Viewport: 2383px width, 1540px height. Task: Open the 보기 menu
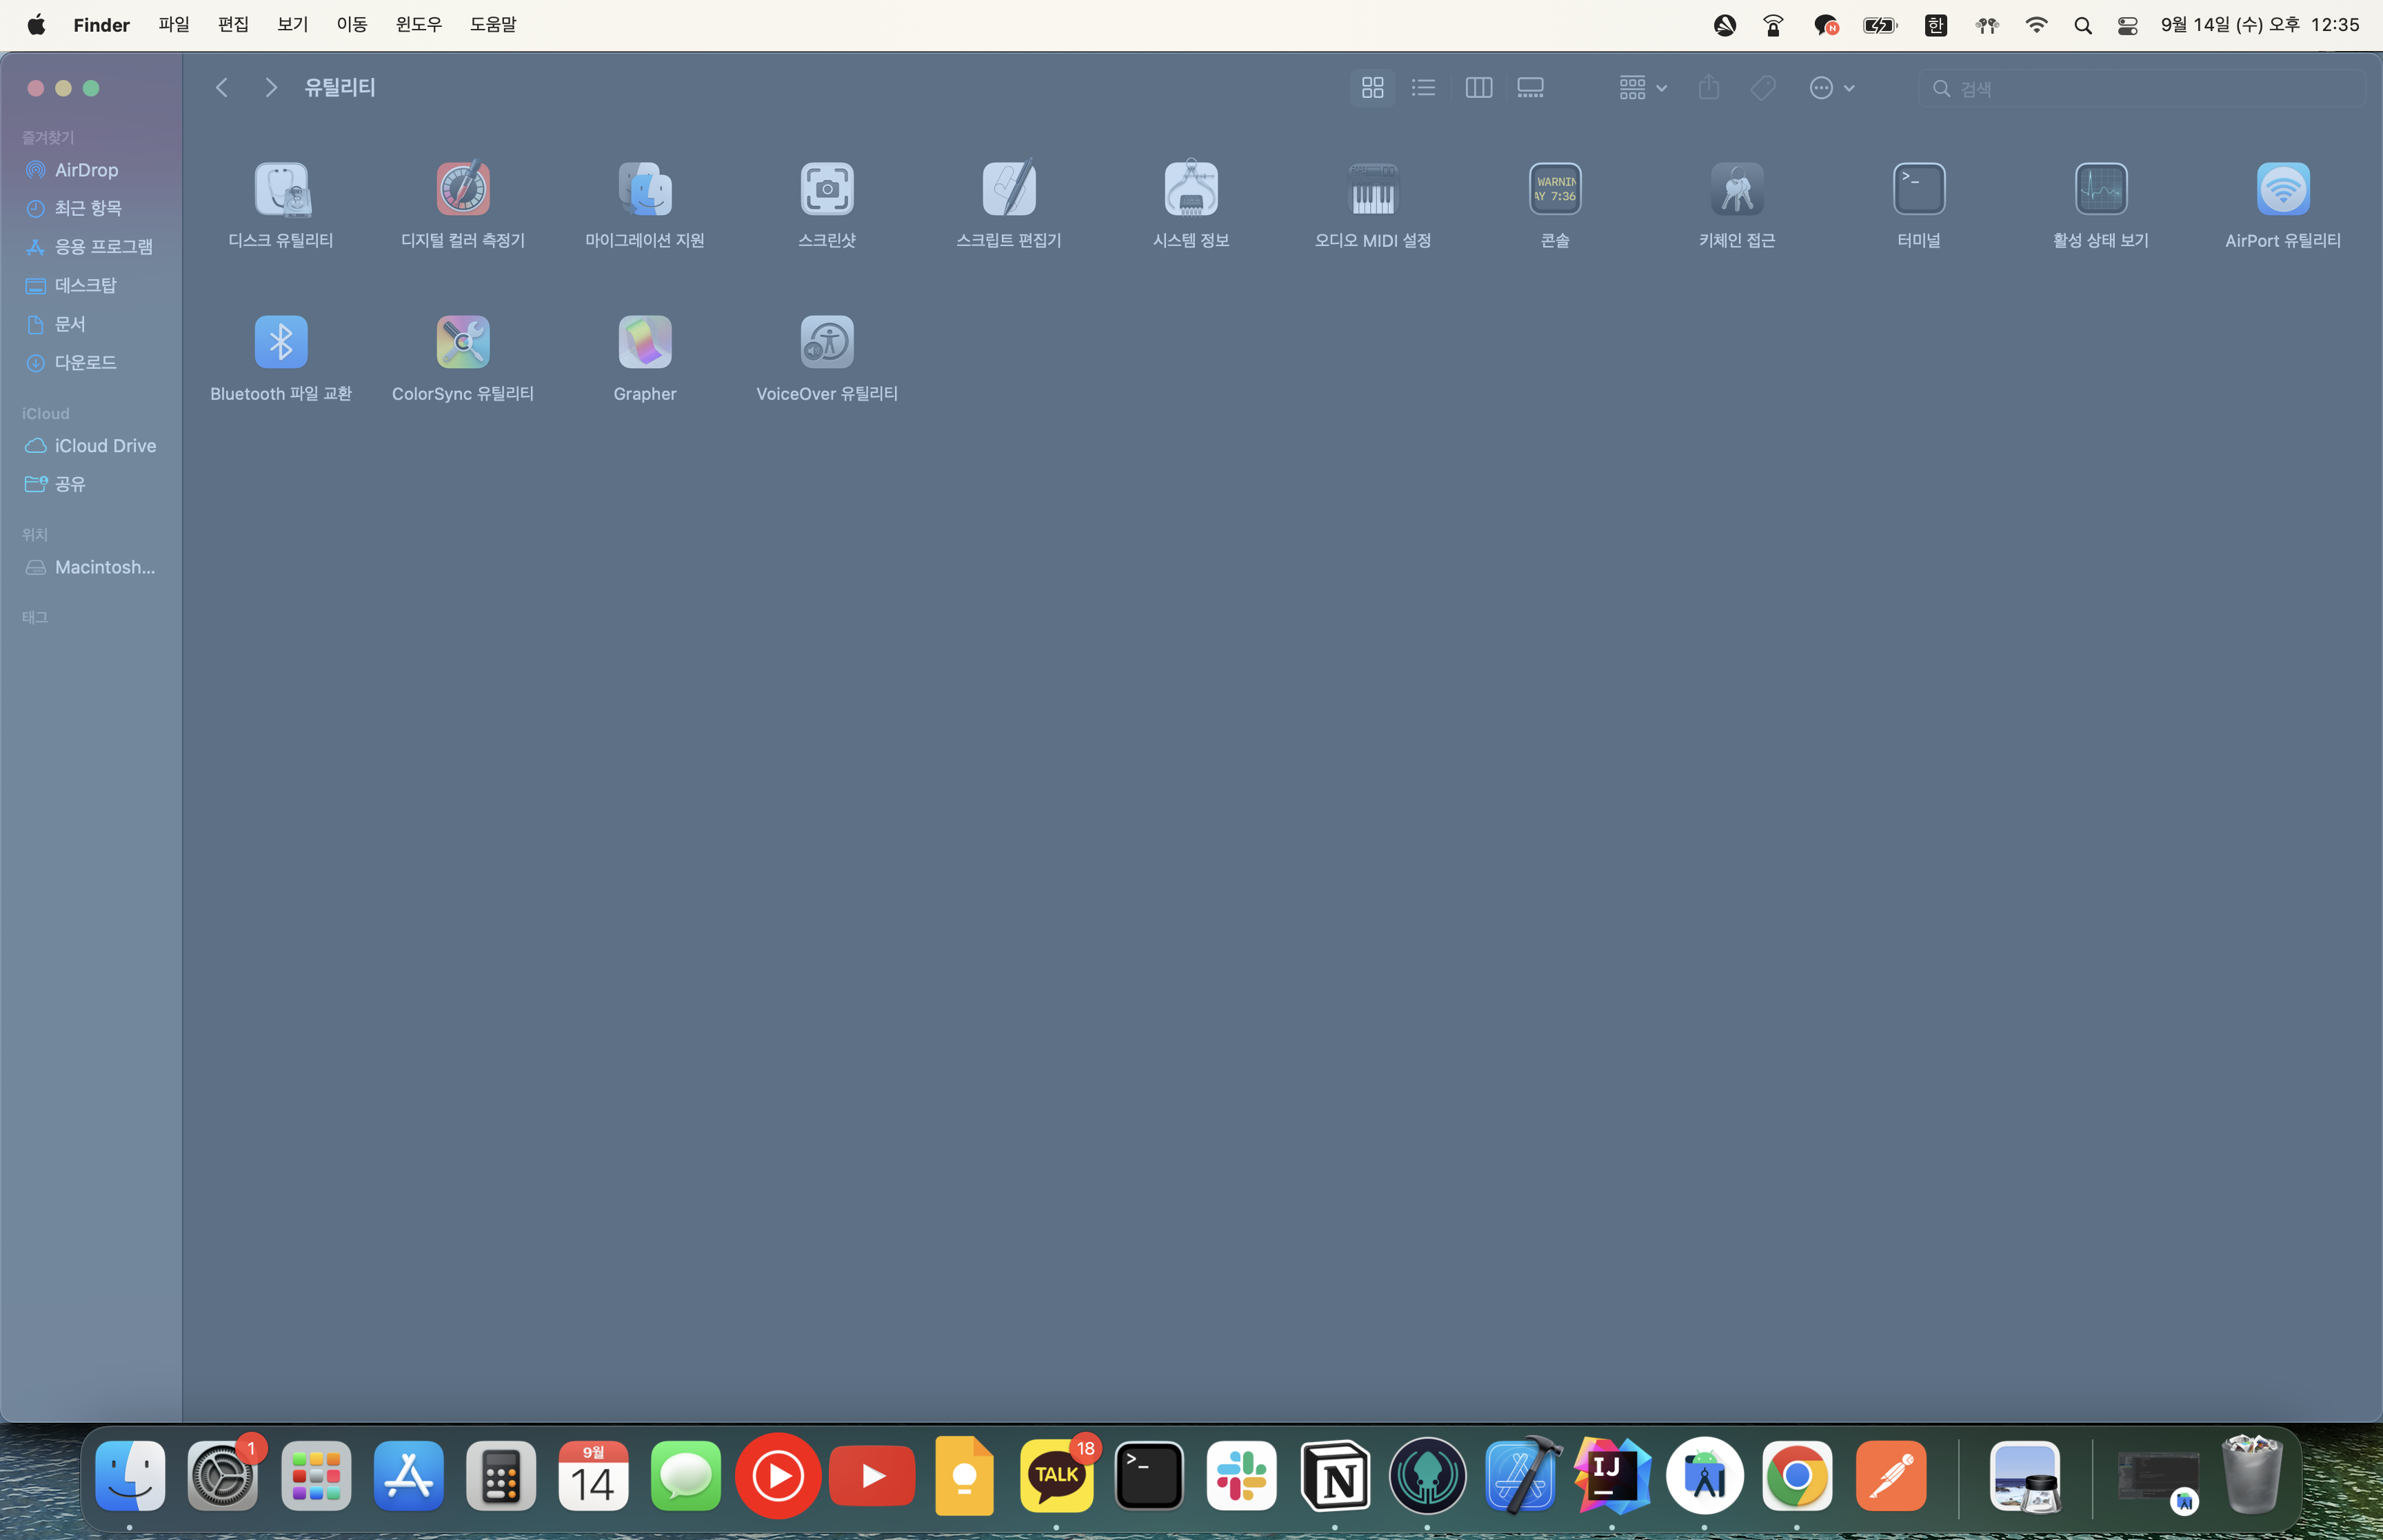[292, 25]
